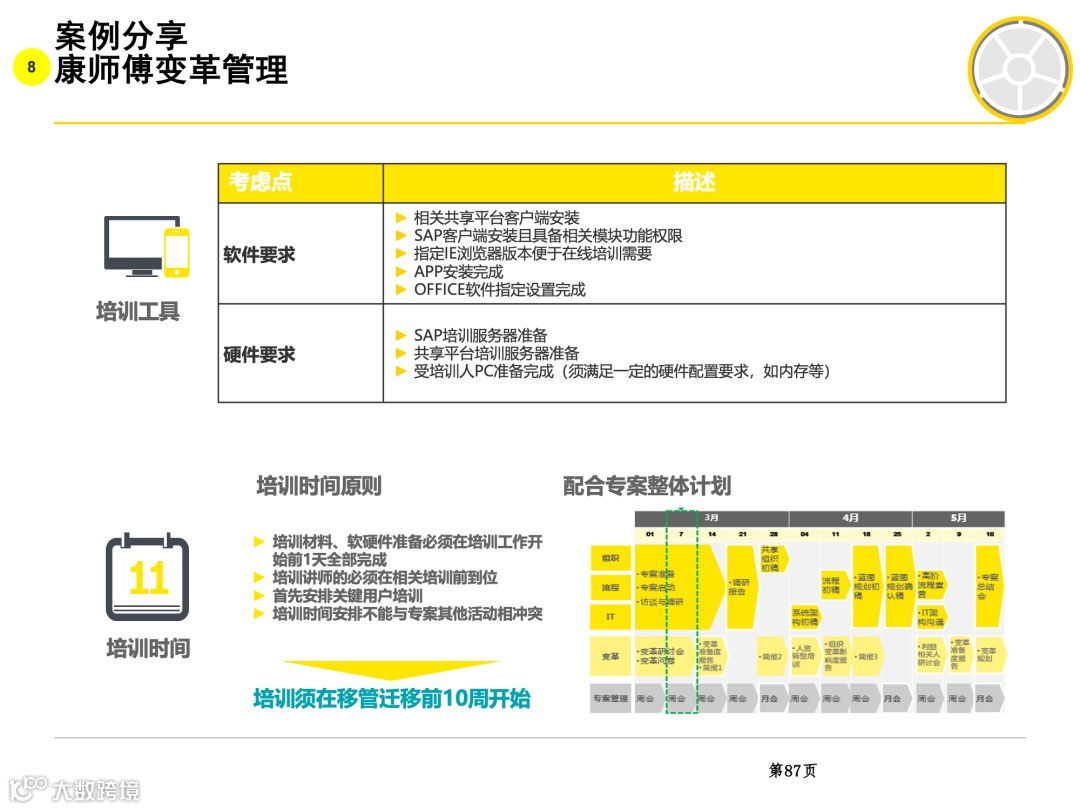Click the 描述 table header
Viewport: 1080px width, 810px height.
click(694, 183)
